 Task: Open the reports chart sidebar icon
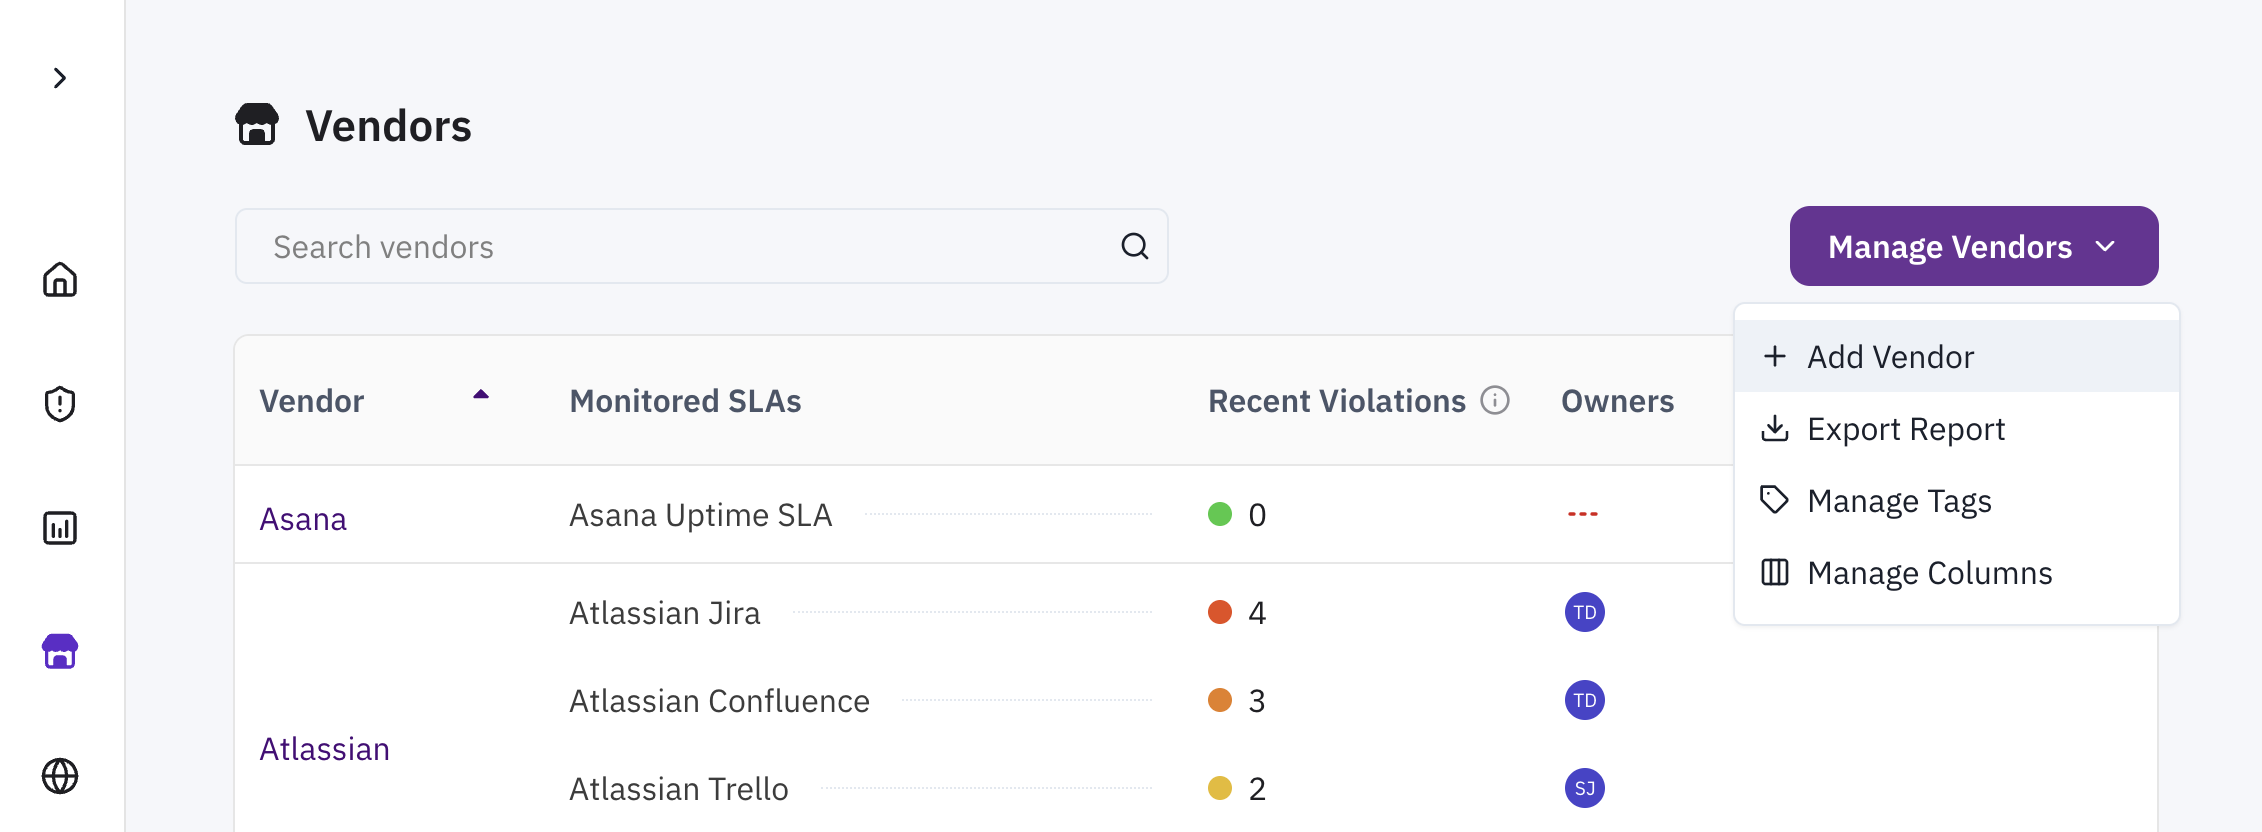point(60,528)
